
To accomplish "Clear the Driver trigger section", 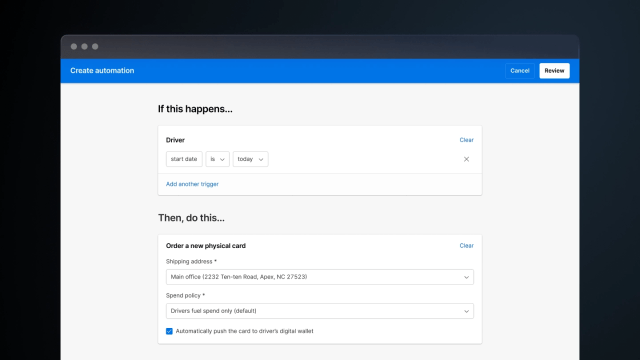I will pyautogui.click(x=467, y=140).
